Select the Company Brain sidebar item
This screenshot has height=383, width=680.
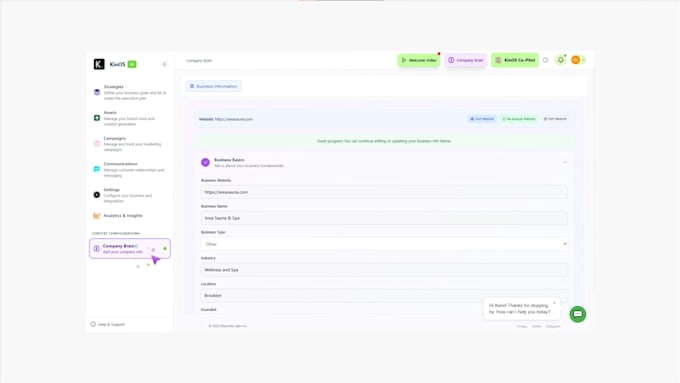(x=130, y=249)
